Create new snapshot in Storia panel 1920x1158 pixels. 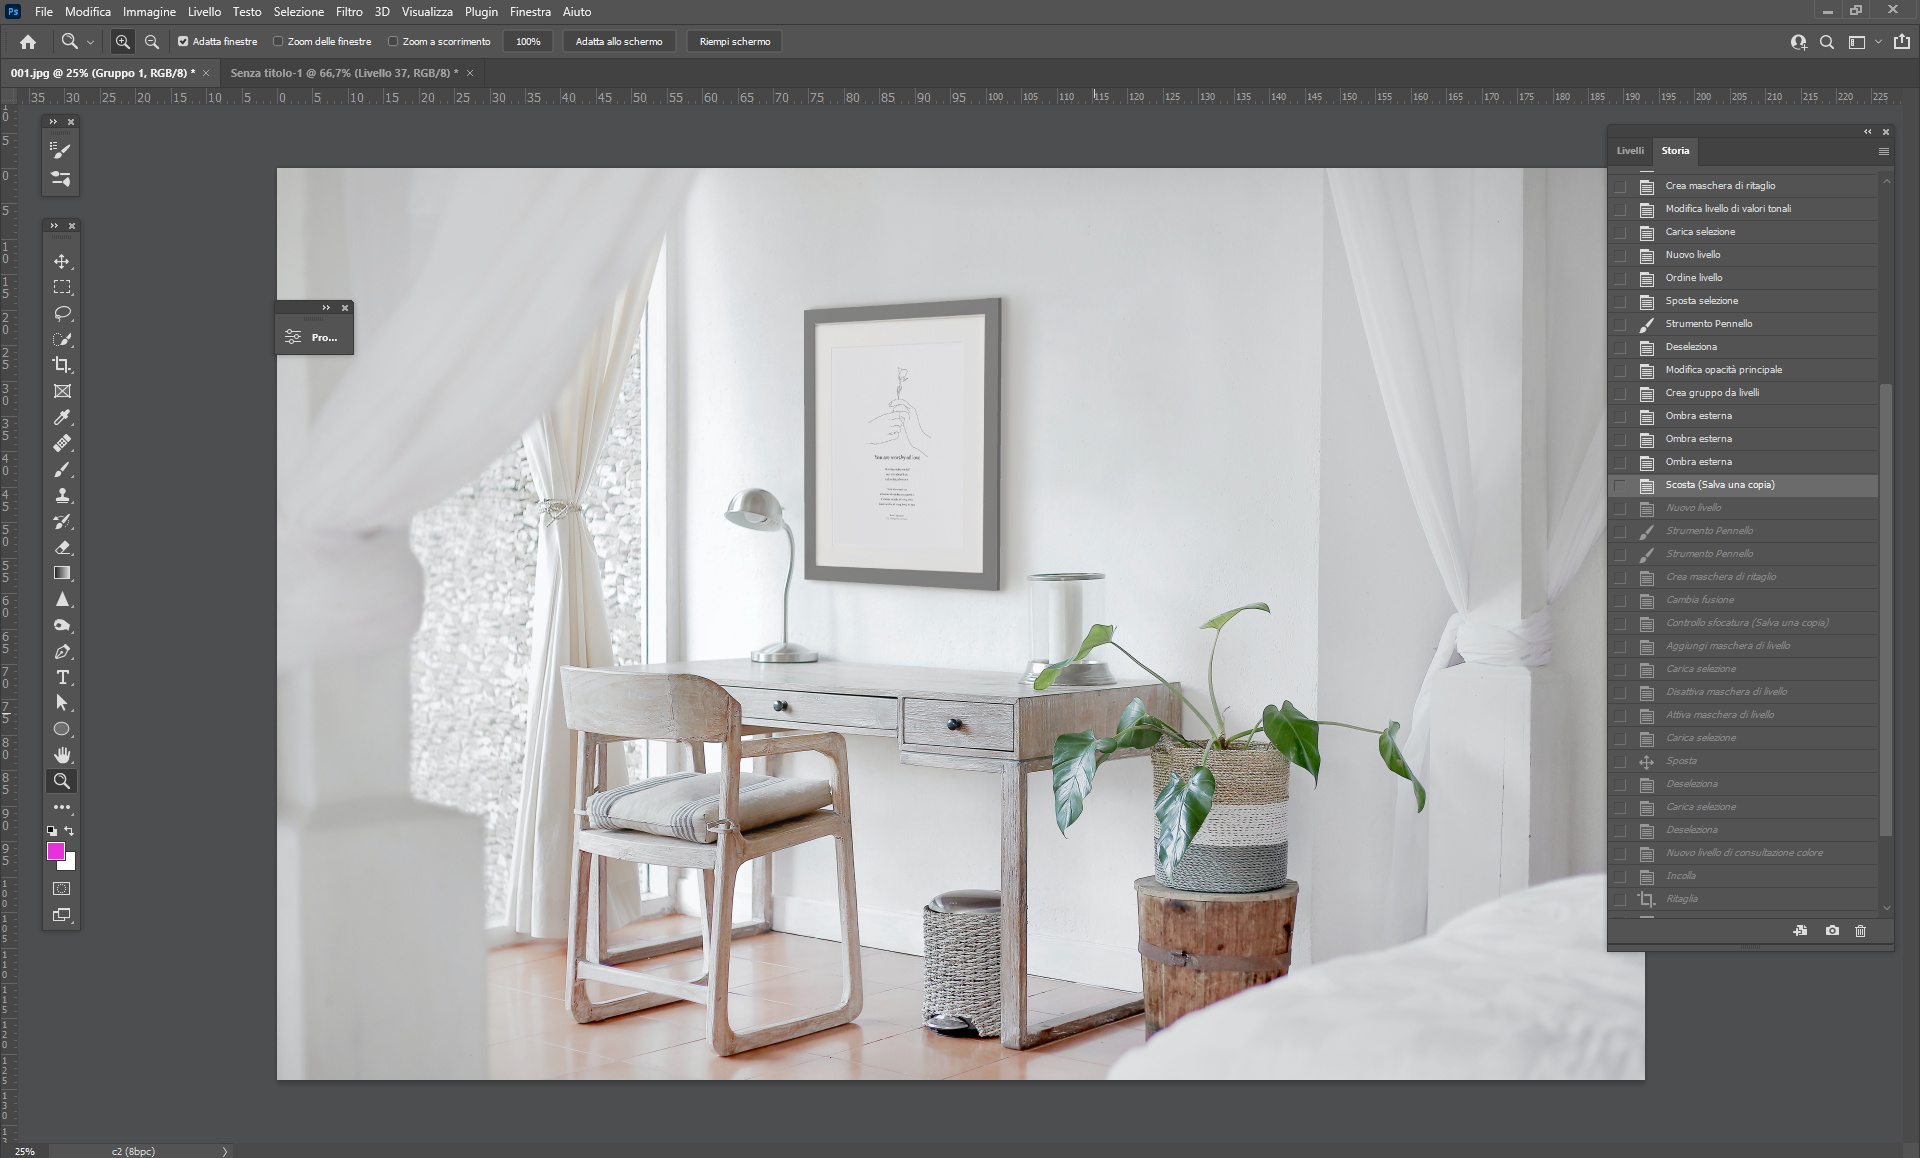[1832, 931]
